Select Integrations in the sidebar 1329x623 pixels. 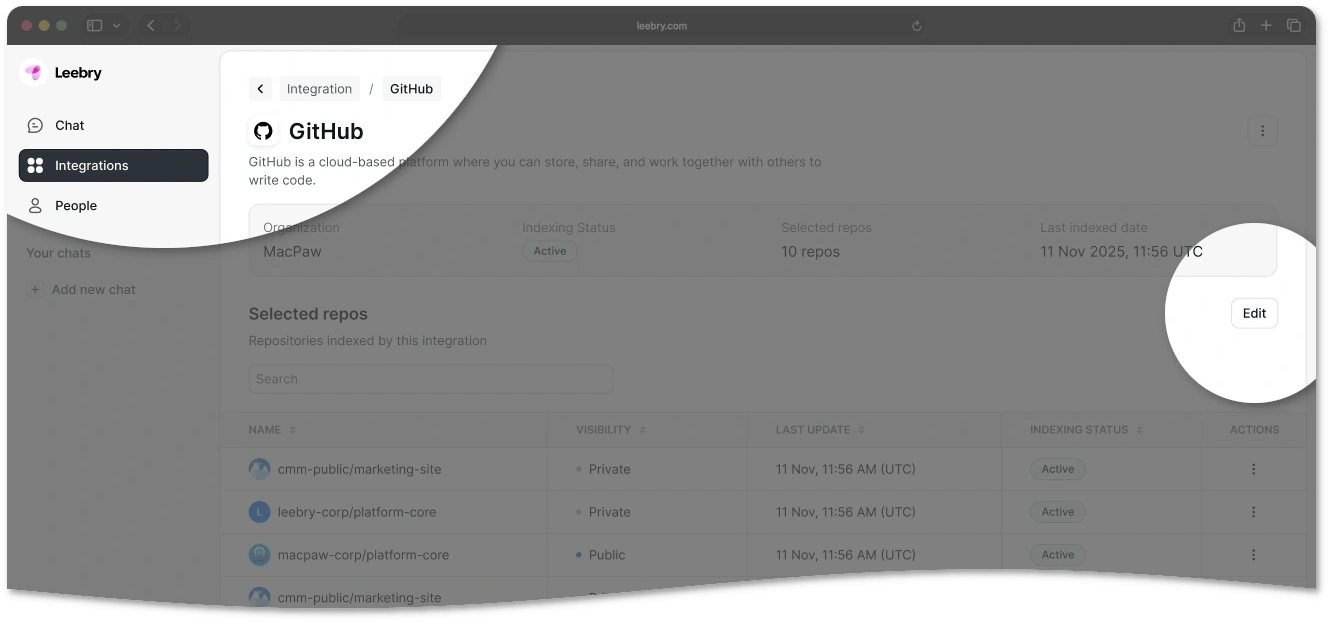pyautogui.click(x=113, y=165)
